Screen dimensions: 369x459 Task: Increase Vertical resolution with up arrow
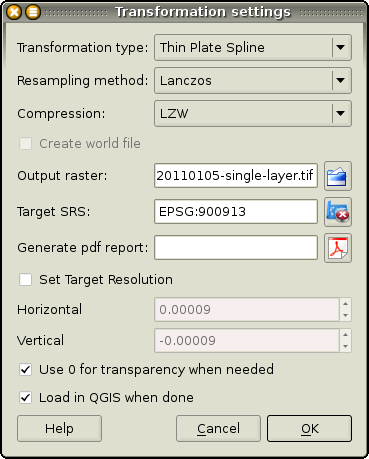pyautogui.click(x=345, y=335)
